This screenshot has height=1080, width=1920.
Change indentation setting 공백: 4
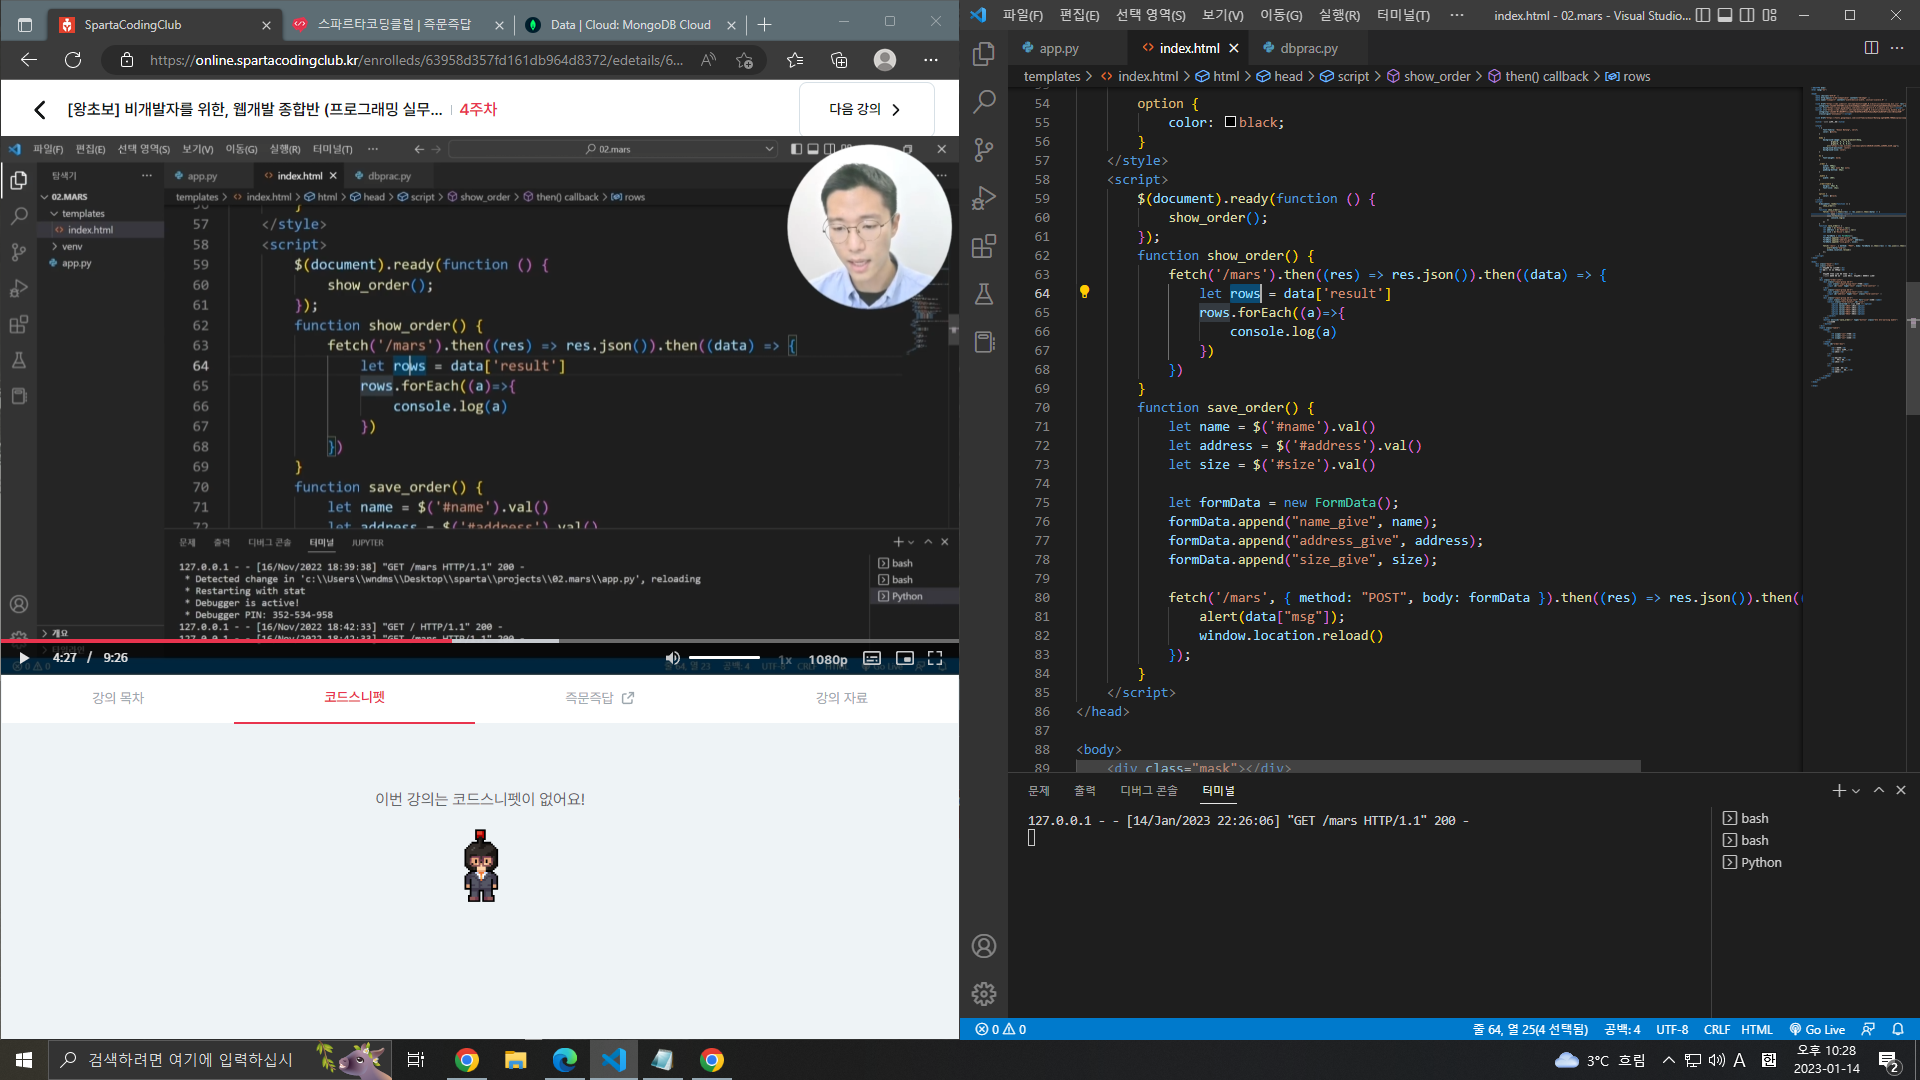(x=1622, y=1029)
